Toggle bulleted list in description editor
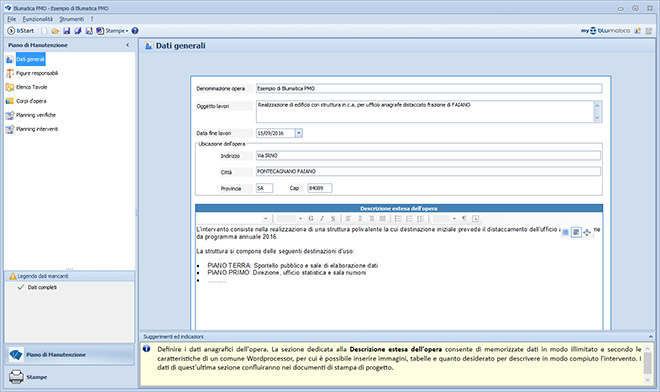 pyautogui.click(x=398, y=219)
